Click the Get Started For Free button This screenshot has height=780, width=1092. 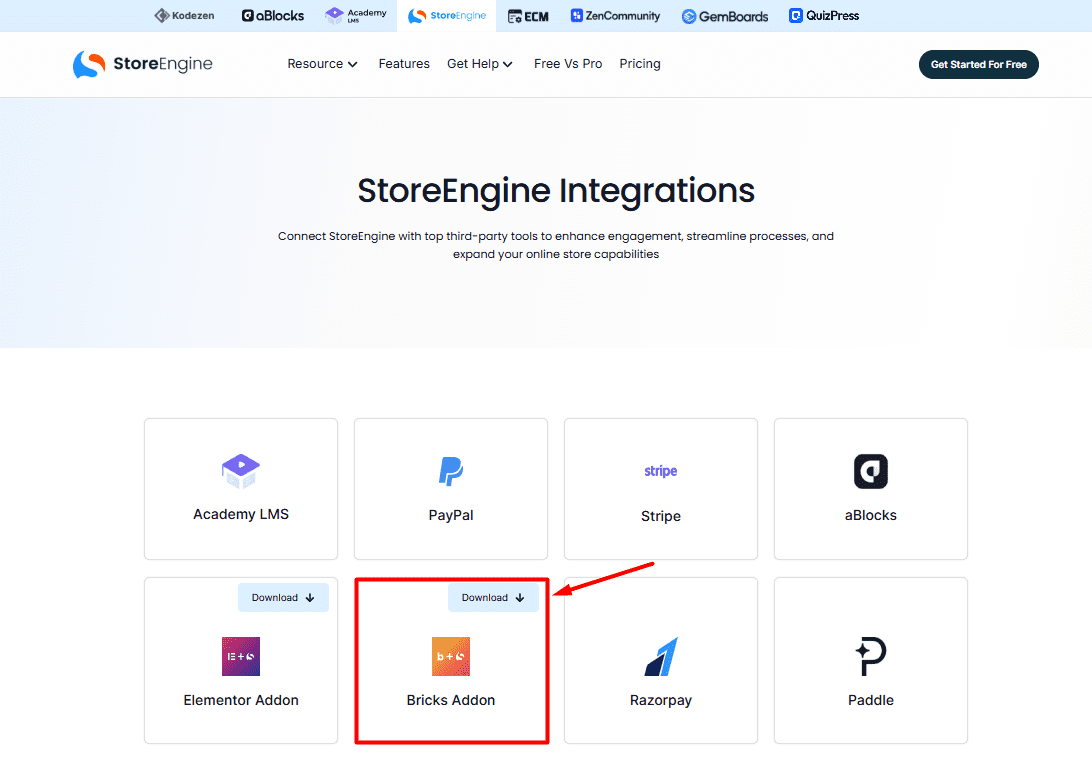tap(978, 63)
